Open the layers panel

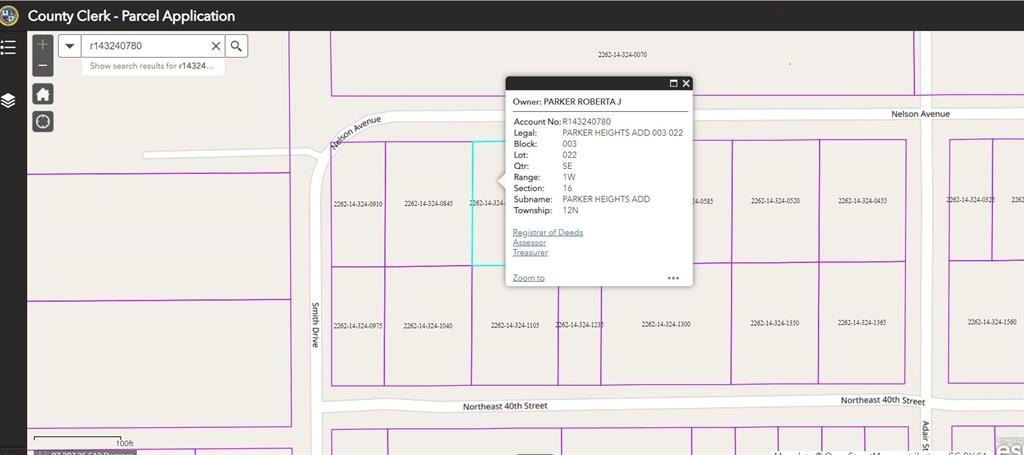[9, 100]
